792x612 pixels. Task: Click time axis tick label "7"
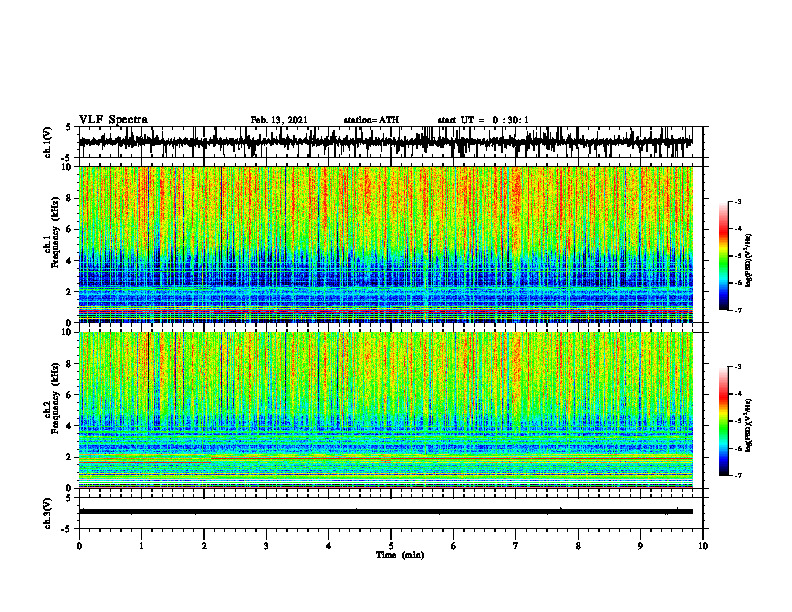click(516, 546)
